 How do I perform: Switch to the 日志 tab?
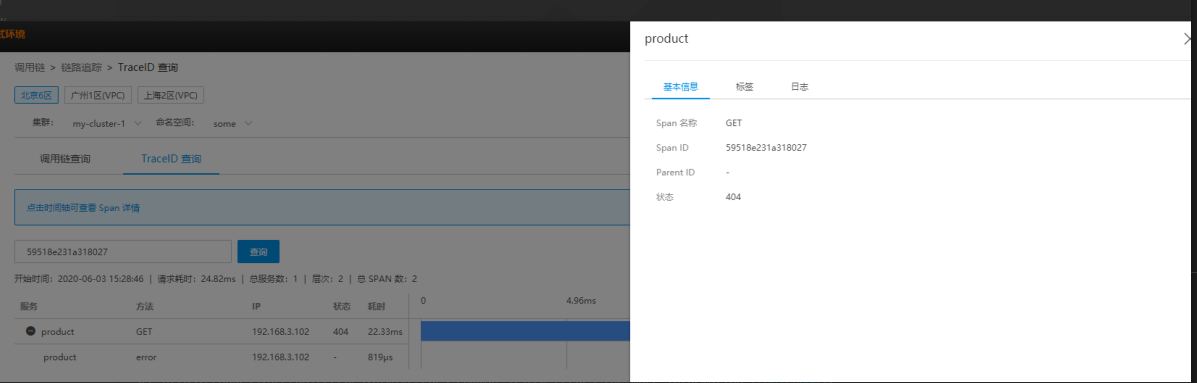(x=799, y=87)
